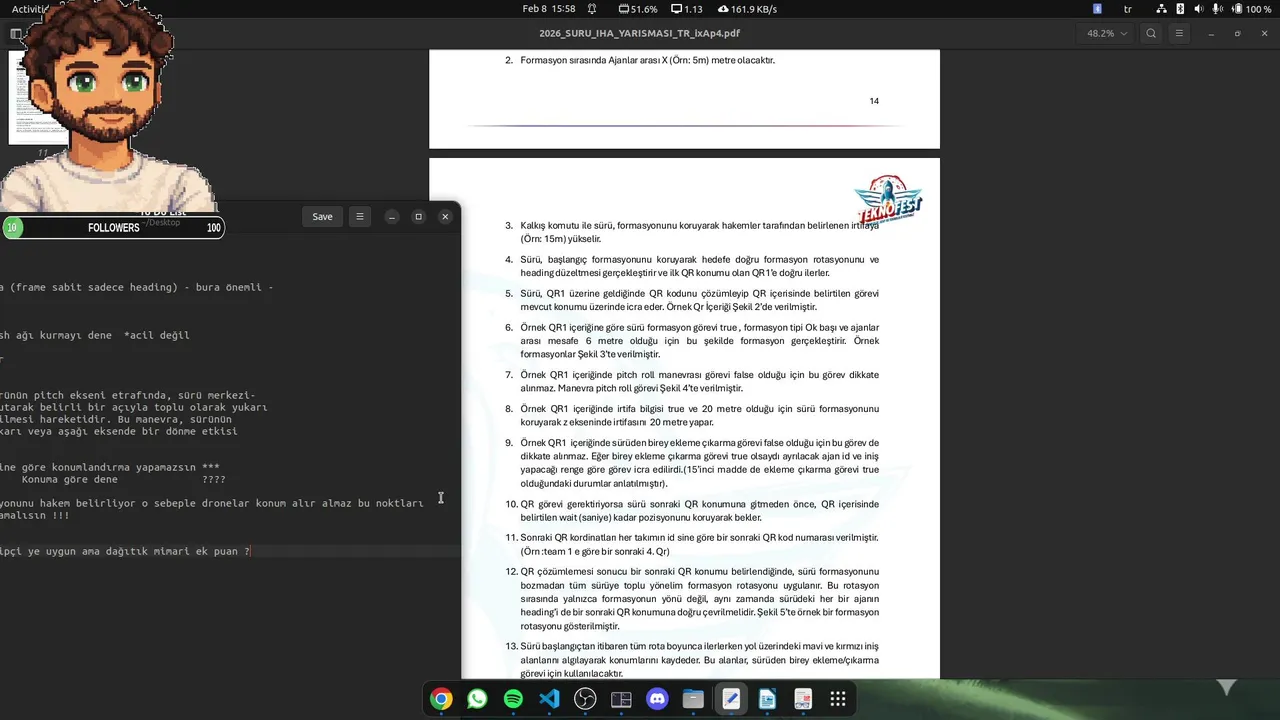Click the CPU load 1.13 indicator
Viewport: 1280px width, 720px height.
pyautogui.click(x=687, y=9)
